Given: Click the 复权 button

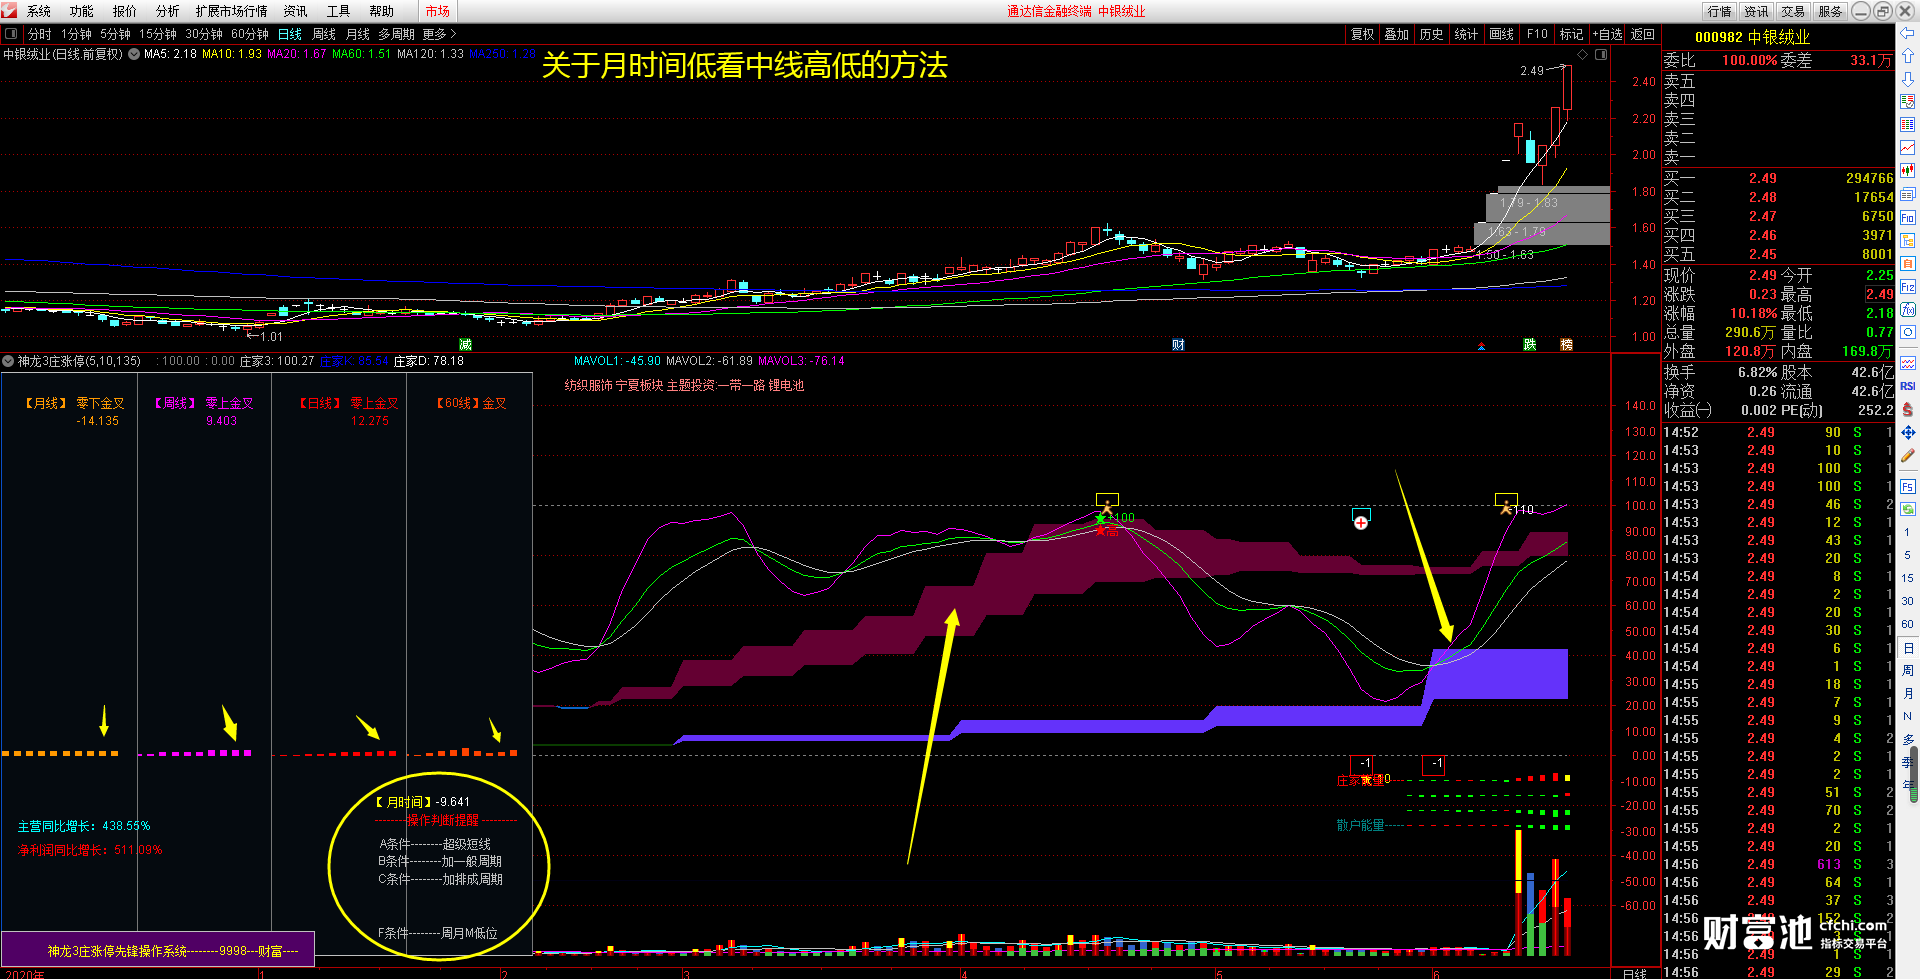Looking at the screenshot, I should [x=1362, y=34].
